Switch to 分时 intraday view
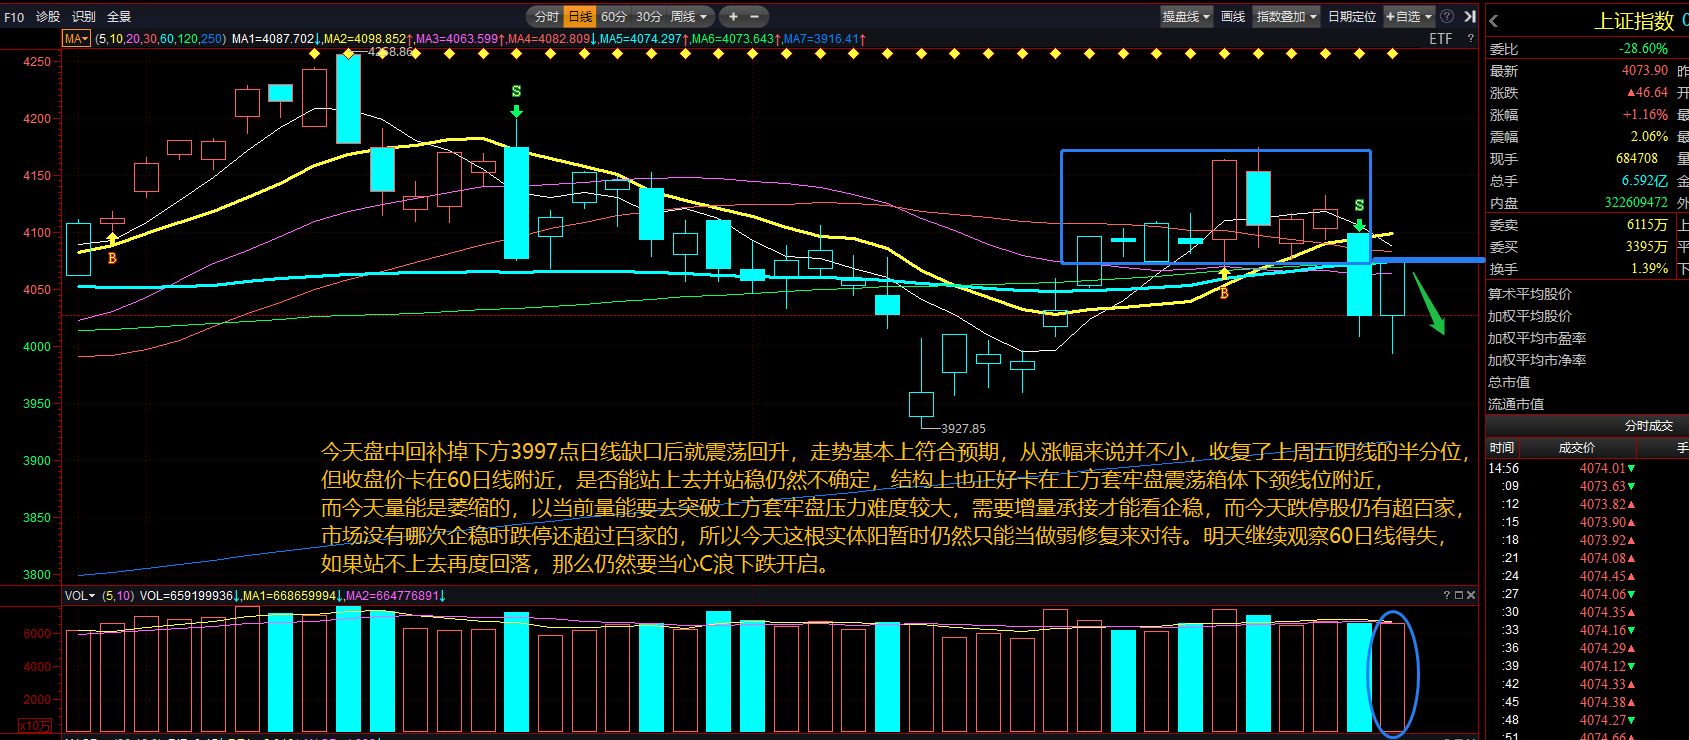This screenshot has height=740, width=1689. pos(546,16)
